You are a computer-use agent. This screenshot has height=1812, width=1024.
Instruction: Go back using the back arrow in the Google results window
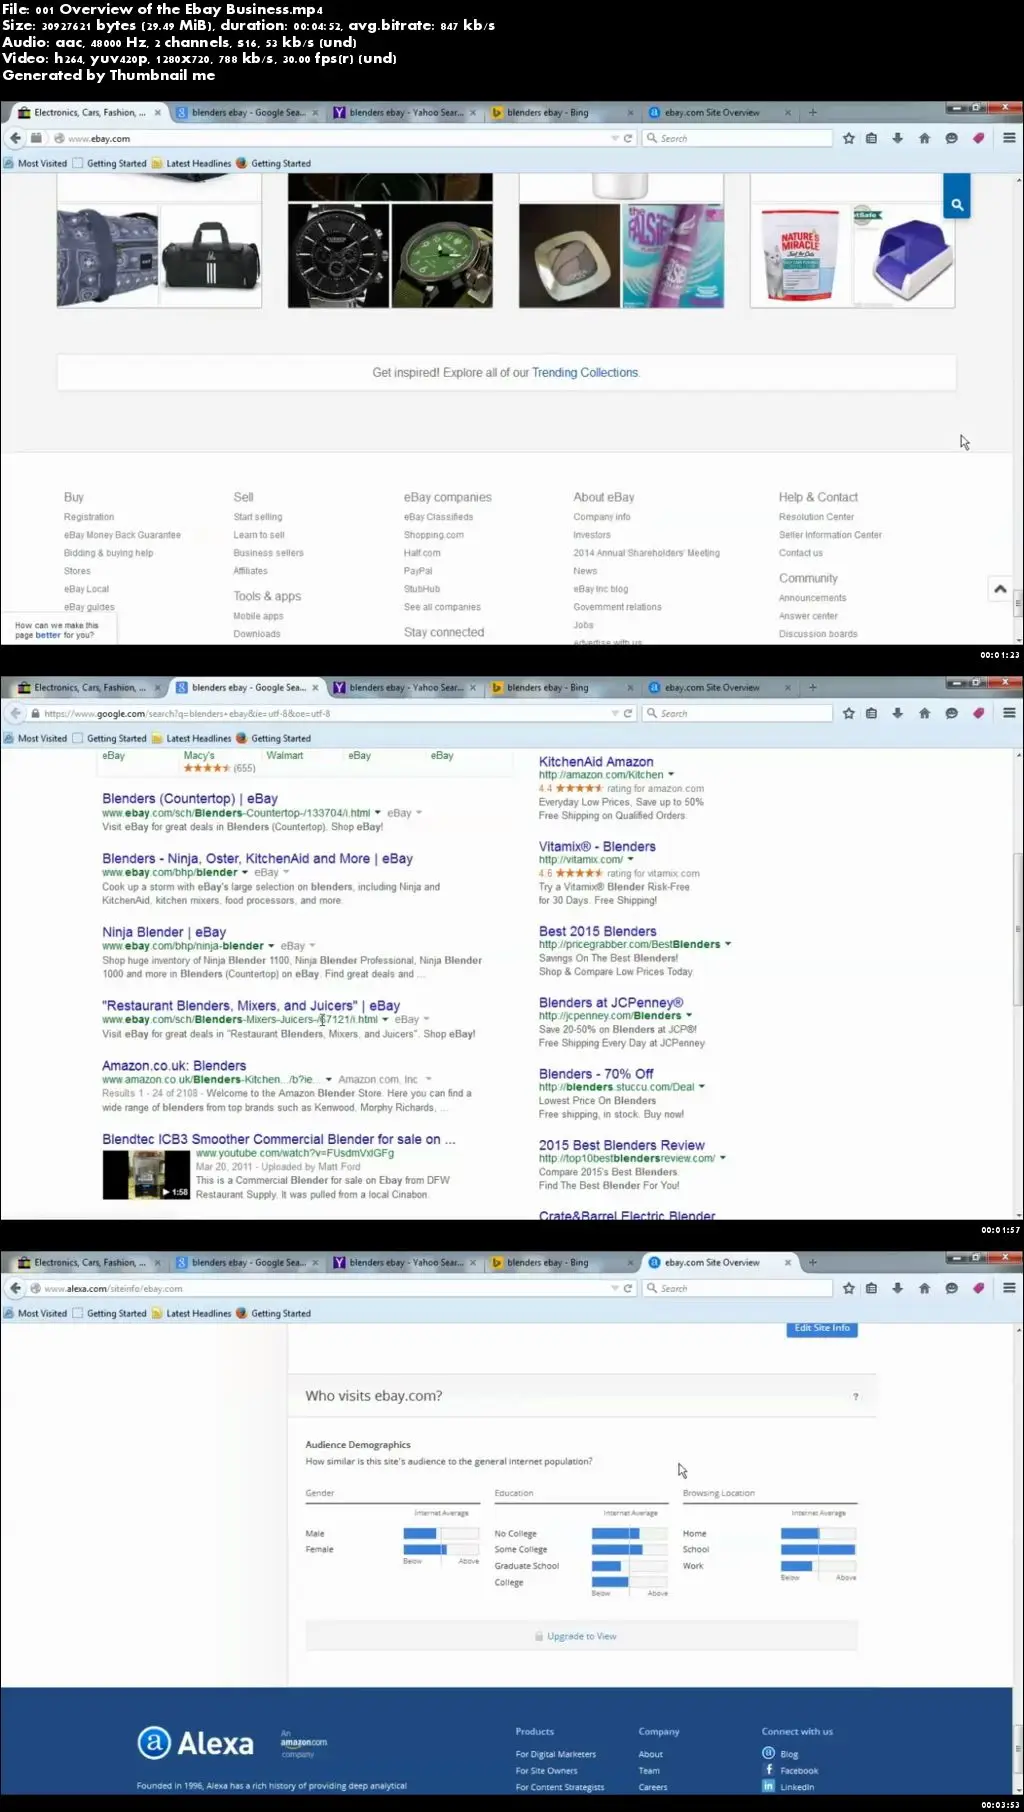[15, 713]
